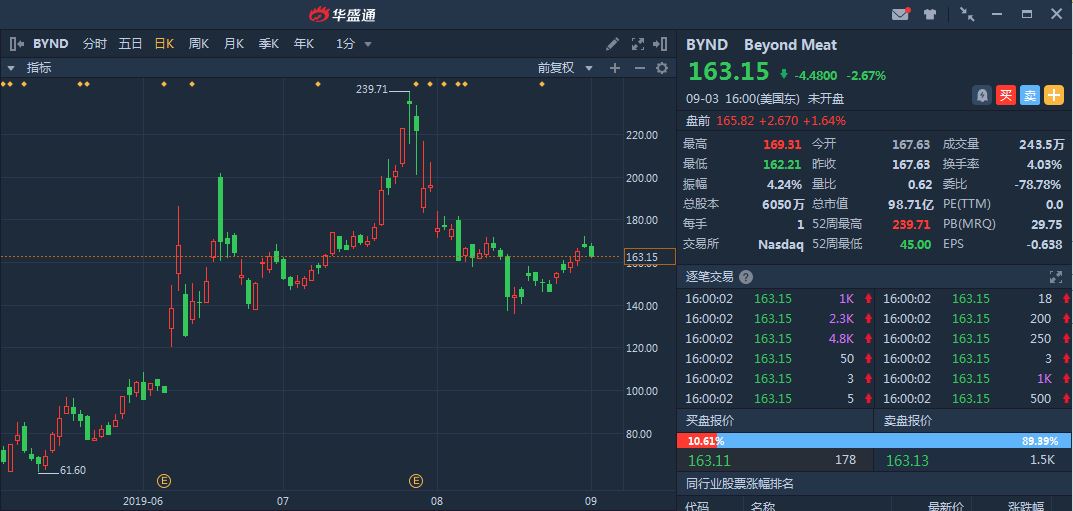1073x511 pixels.
Task: Click pre-market price 165.82
Action: tap(736, 120)
